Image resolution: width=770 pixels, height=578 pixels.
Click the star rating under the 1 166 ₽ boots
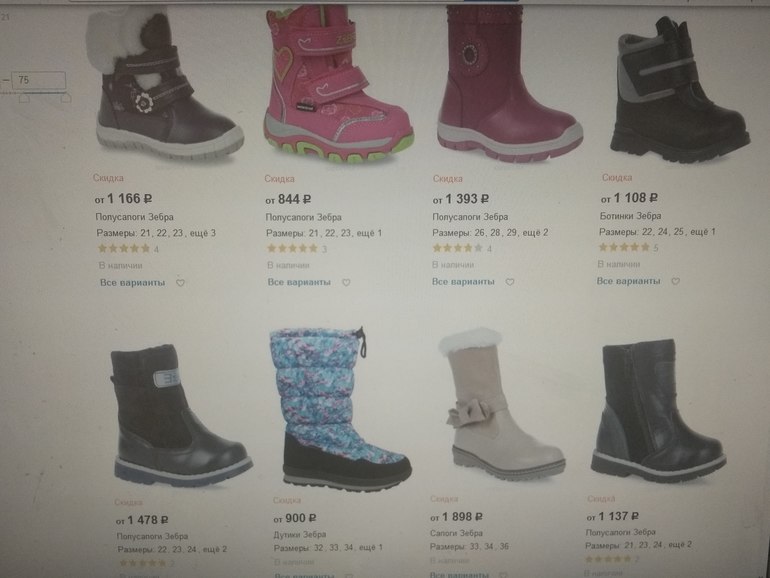point(124,248)
